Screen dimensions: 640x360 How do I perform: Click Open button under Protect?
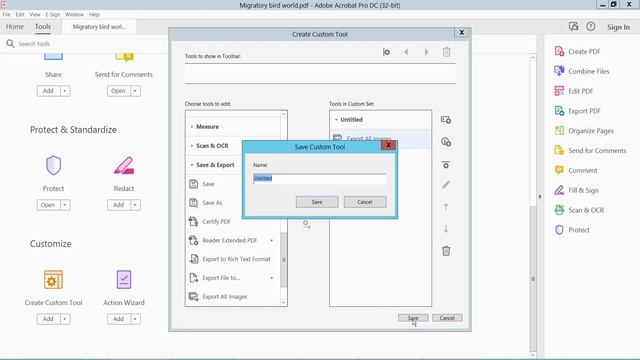tap(48, 205)
